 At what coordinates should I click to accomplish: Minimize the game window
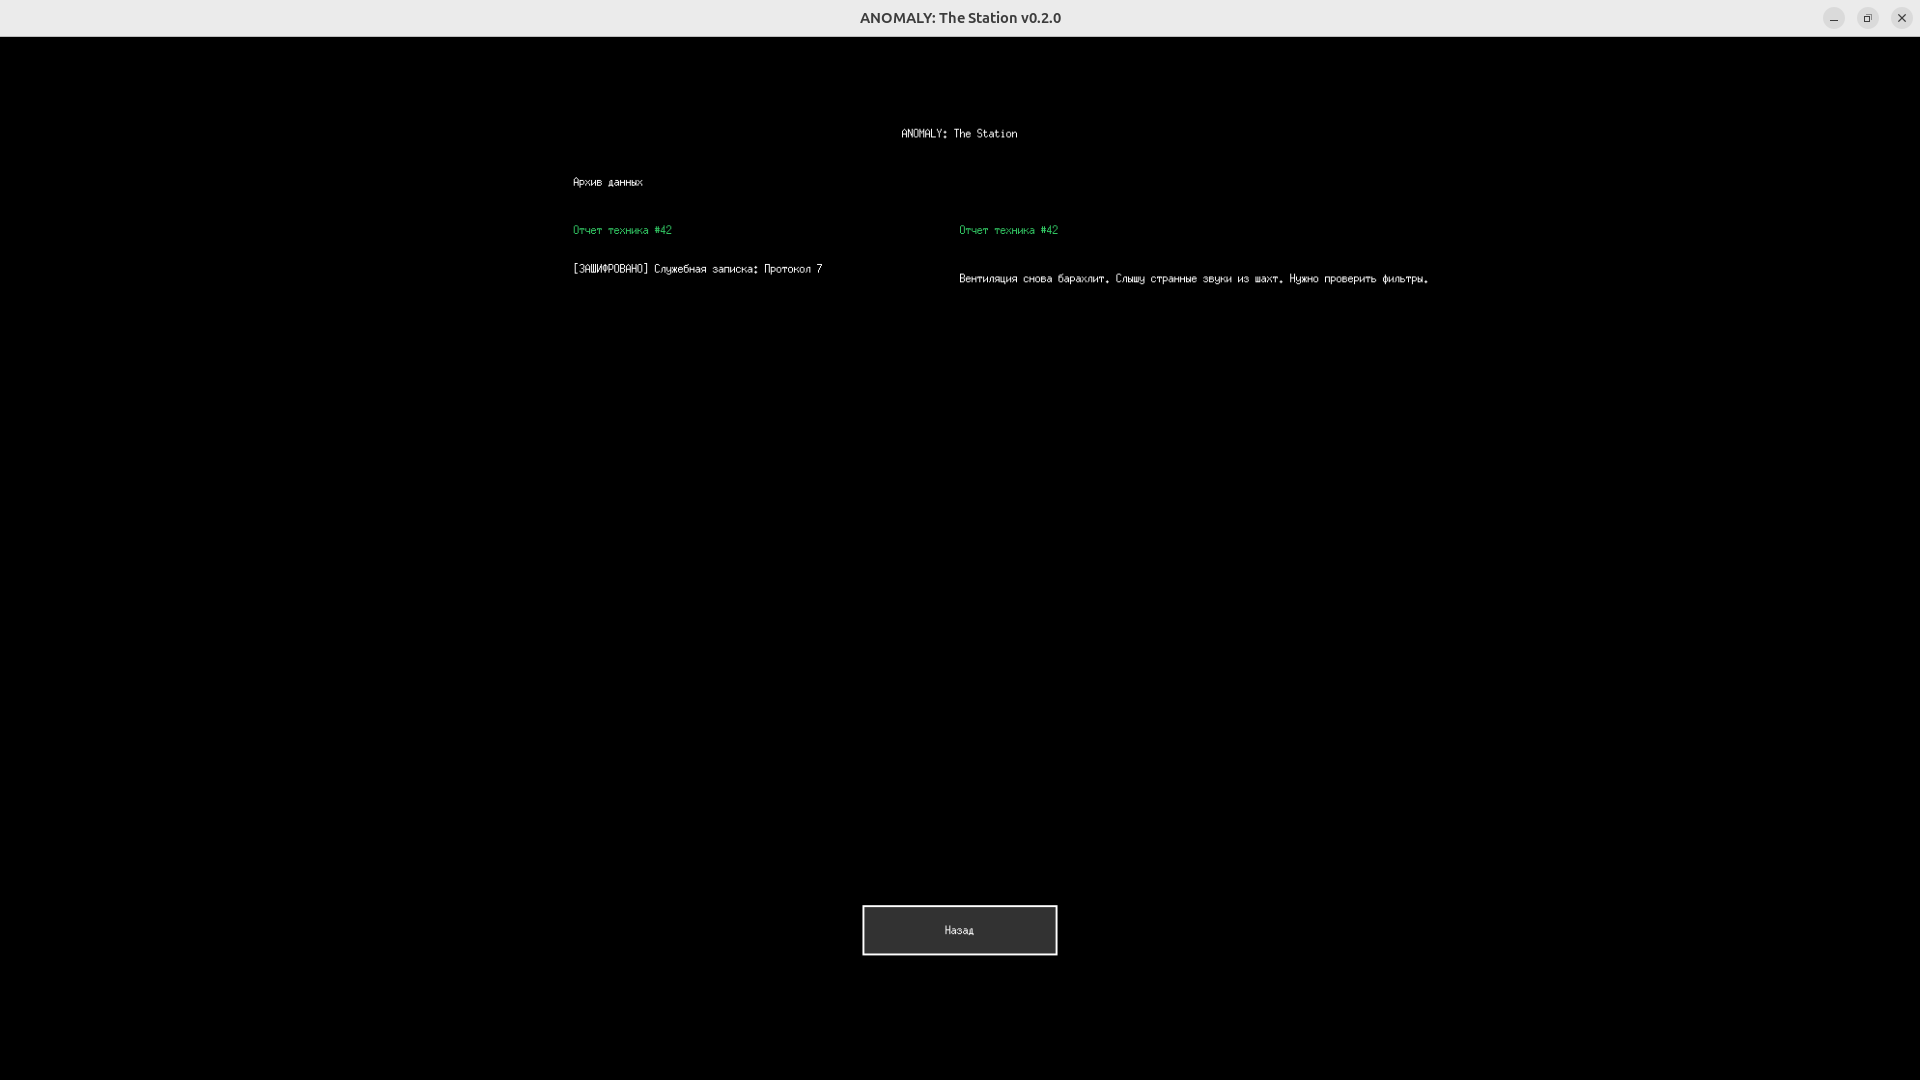tap(1834, 18)
